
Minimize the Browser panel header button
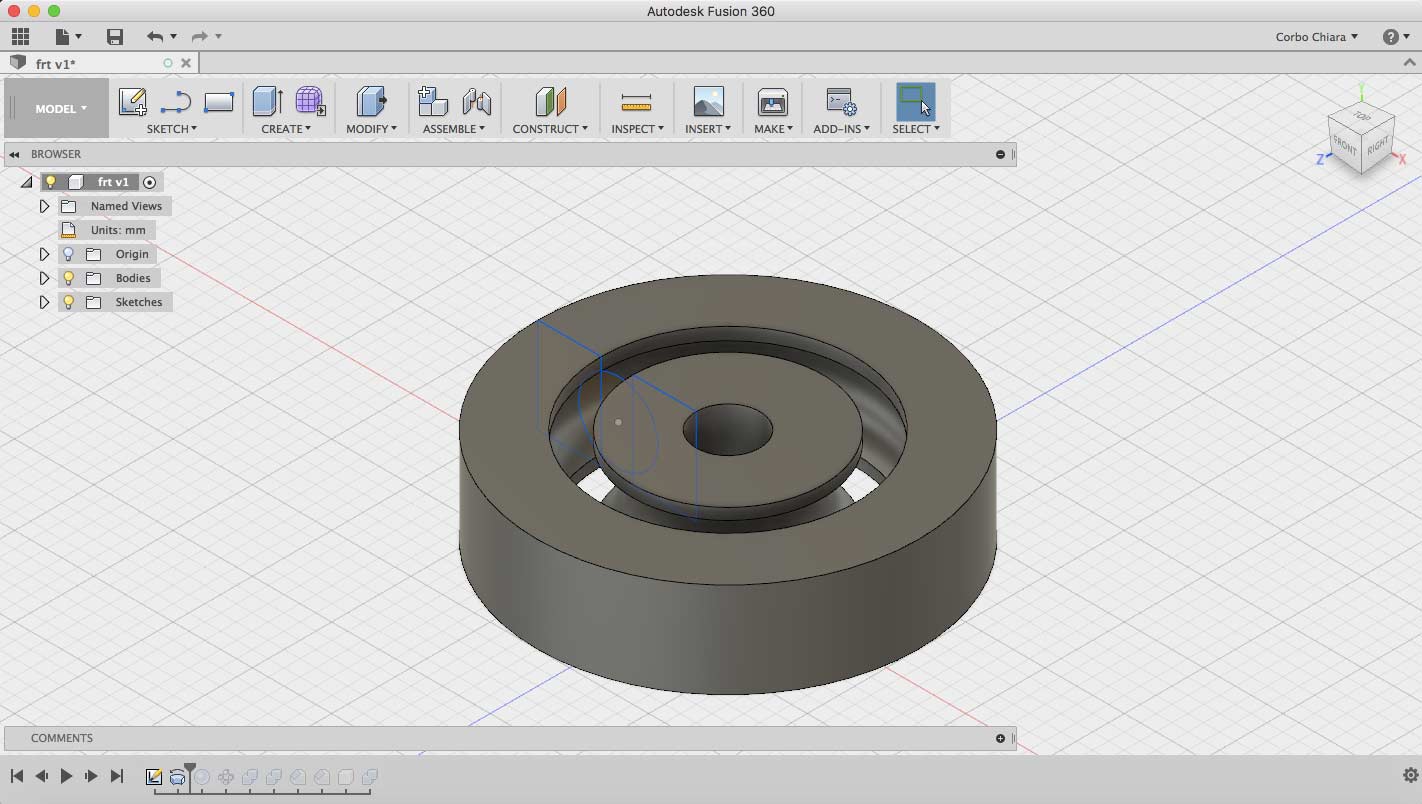1000,154
